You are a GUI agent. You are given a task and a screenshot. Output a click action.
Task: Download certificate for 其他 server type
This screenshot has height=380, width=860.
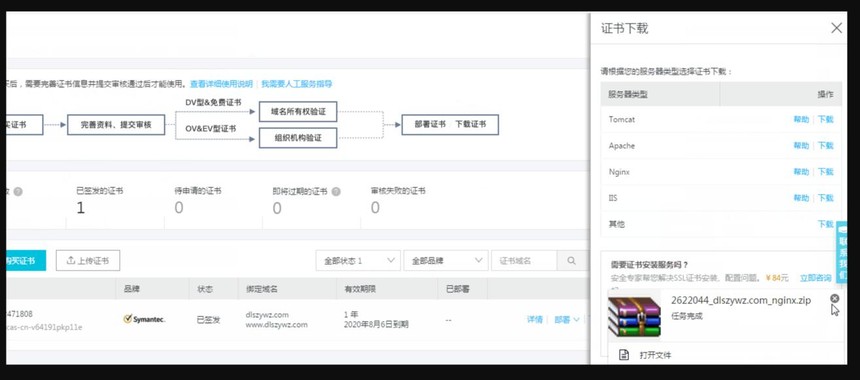825,224
